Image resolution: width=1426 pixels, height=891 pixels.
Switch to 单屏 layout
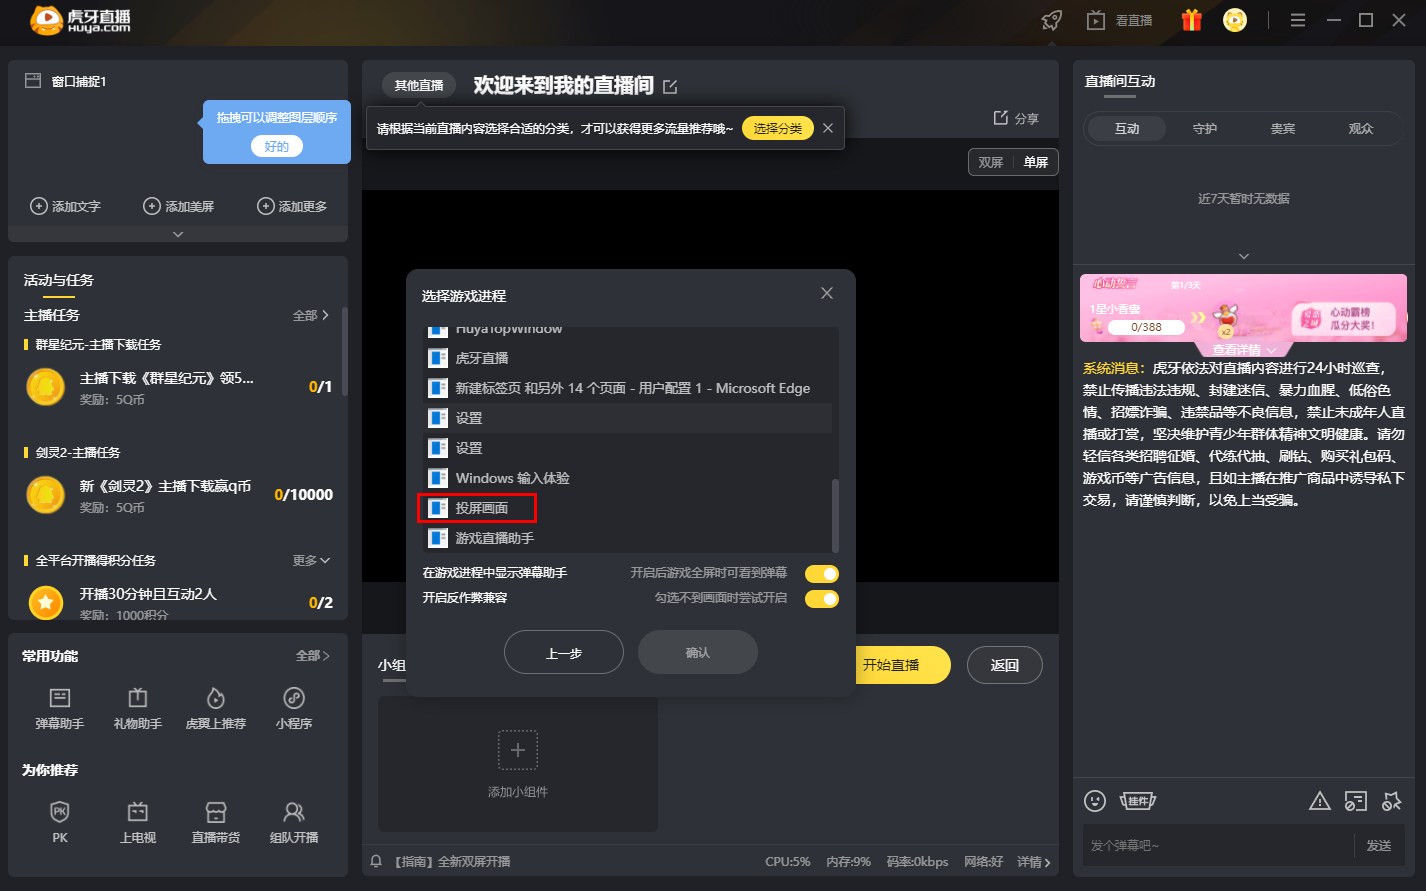click(x=1036, y=162)
